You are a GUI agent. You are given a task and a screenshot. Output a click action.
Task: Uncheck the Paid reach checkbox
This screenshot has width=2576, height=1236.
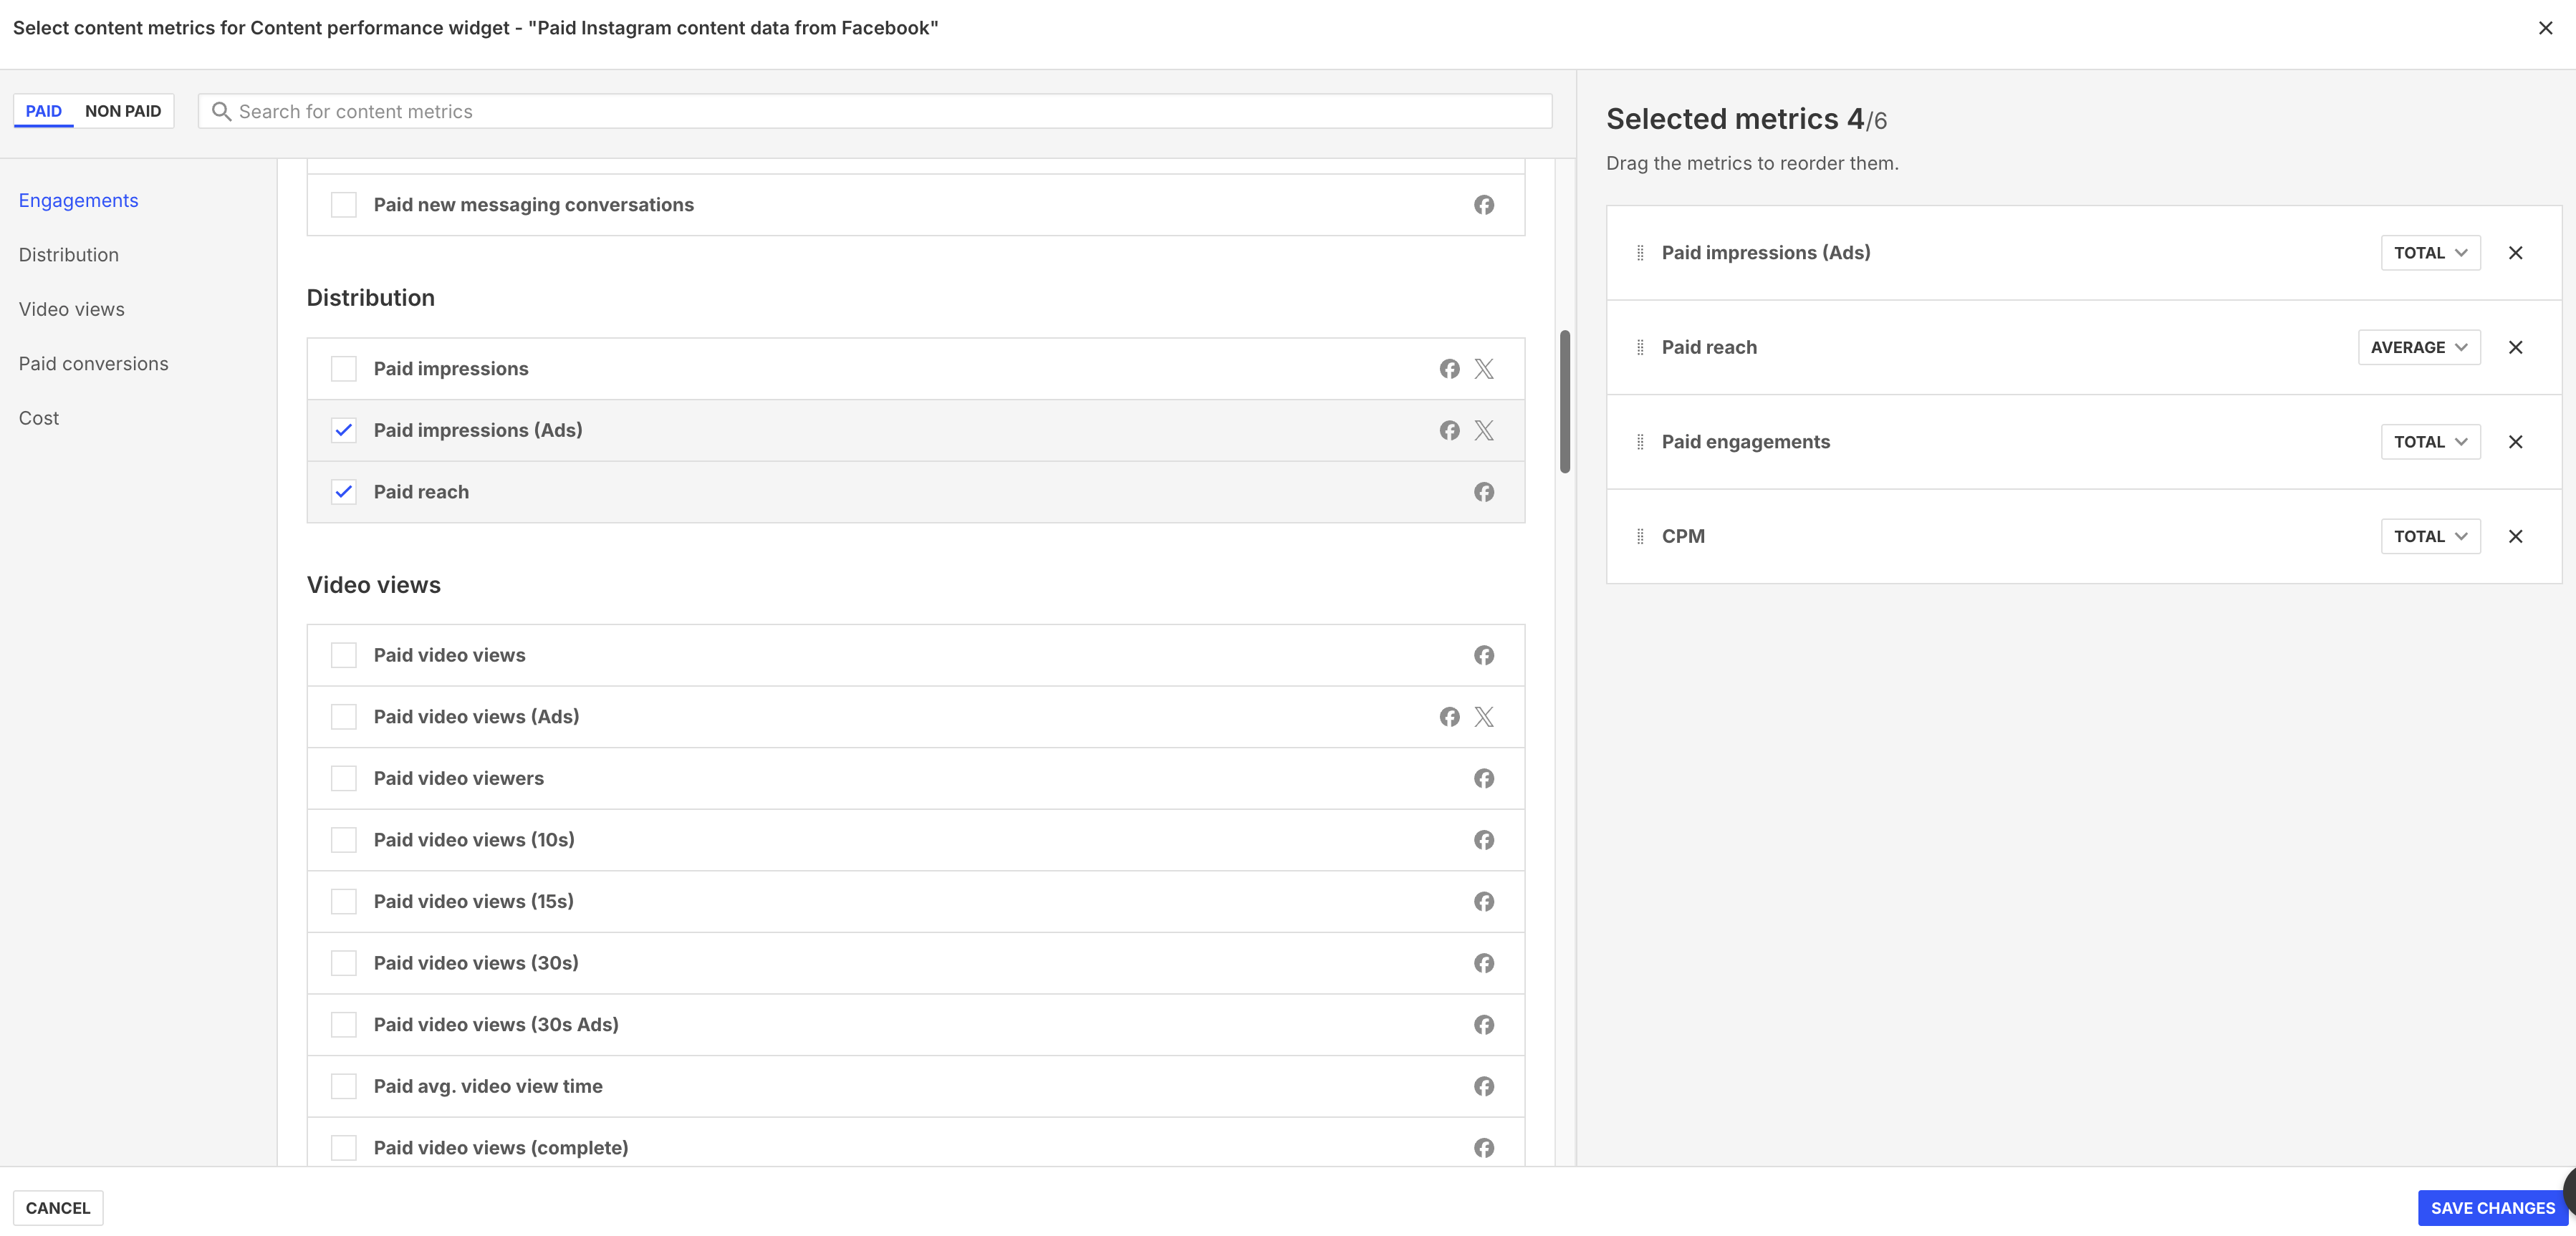(x=344, y=492)
